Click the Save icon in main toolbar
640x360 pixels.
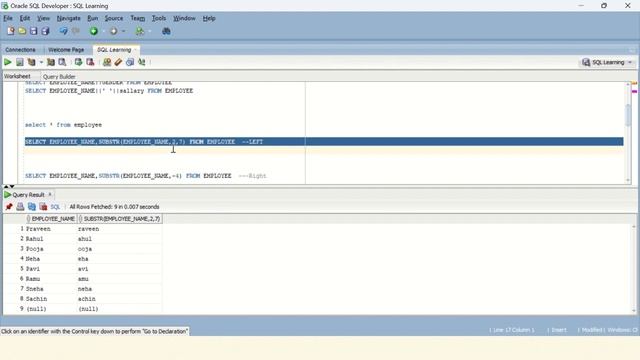33,31
